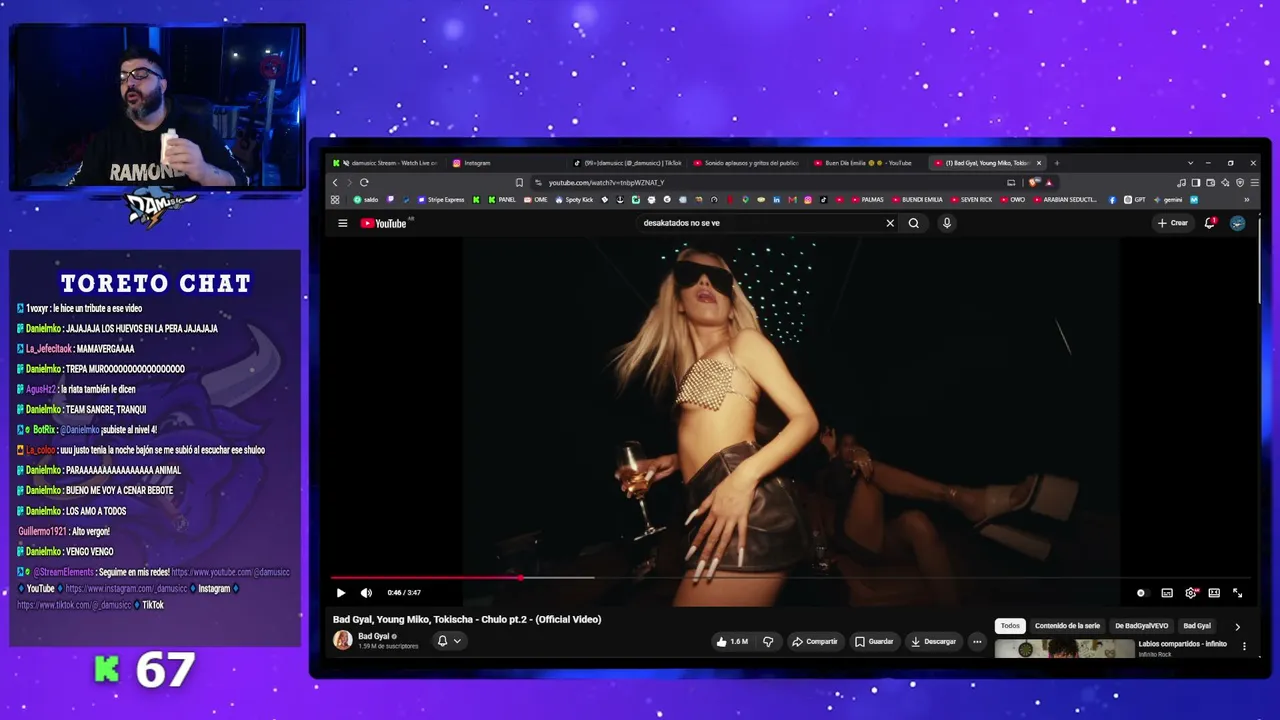Save video with the Guardar button
Screen dimensions: 1280x720
point(874,642)
